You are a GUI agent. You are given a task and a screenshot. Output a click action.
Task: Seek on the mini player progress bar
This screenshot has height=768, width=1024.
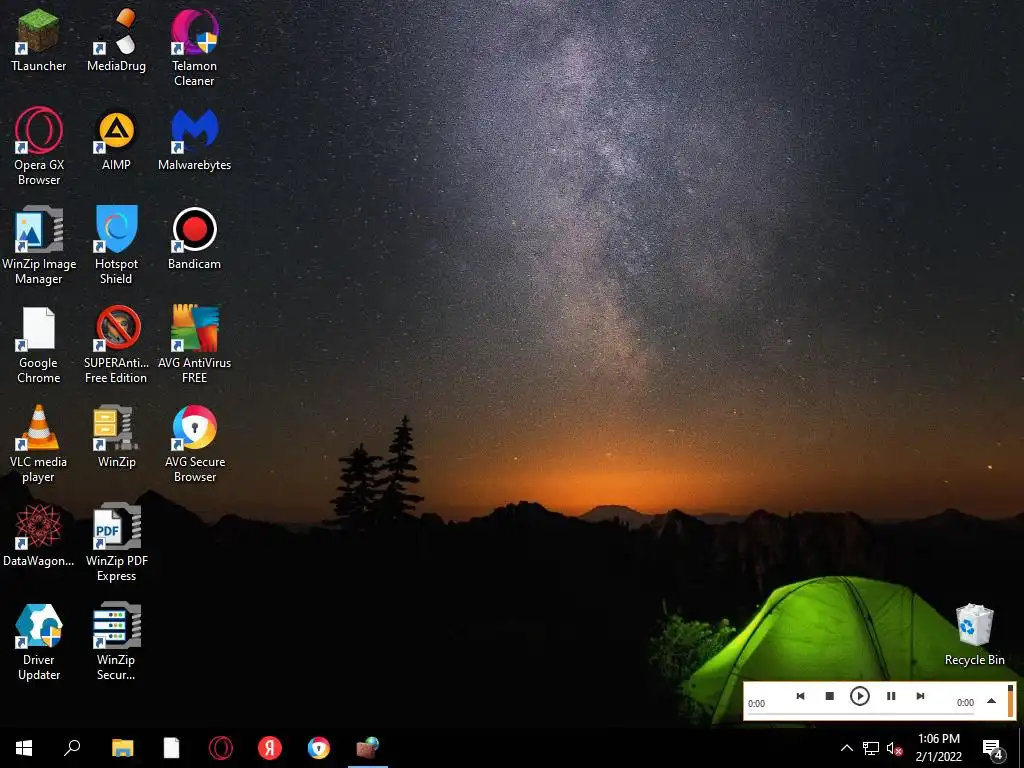click(x=861, y=714)
